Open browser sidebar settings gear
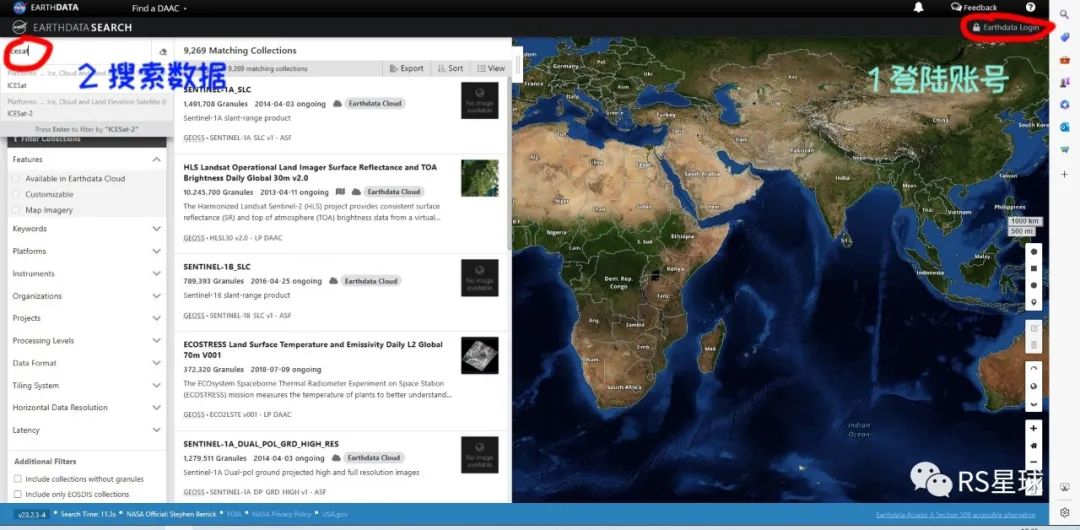The width and height of the screenshot is (1080, 530). [1065, 512]
